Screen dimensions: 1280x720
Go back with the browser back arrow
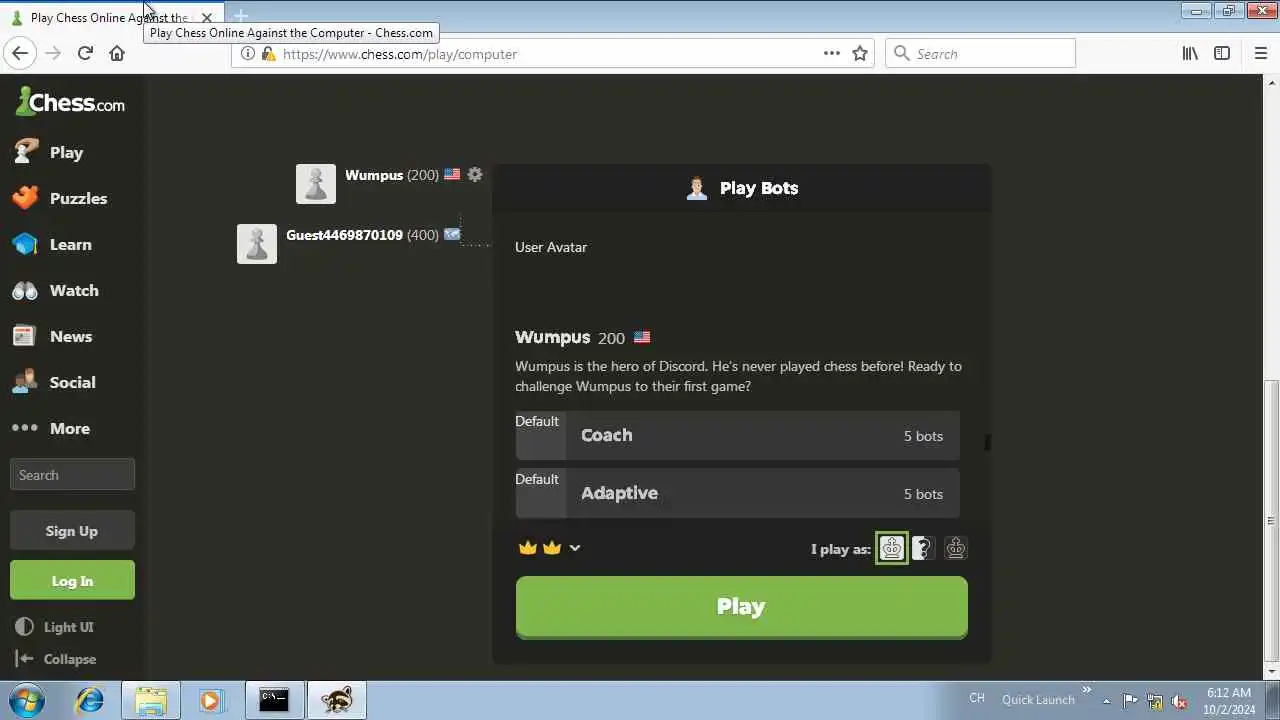tap(20, 54)
